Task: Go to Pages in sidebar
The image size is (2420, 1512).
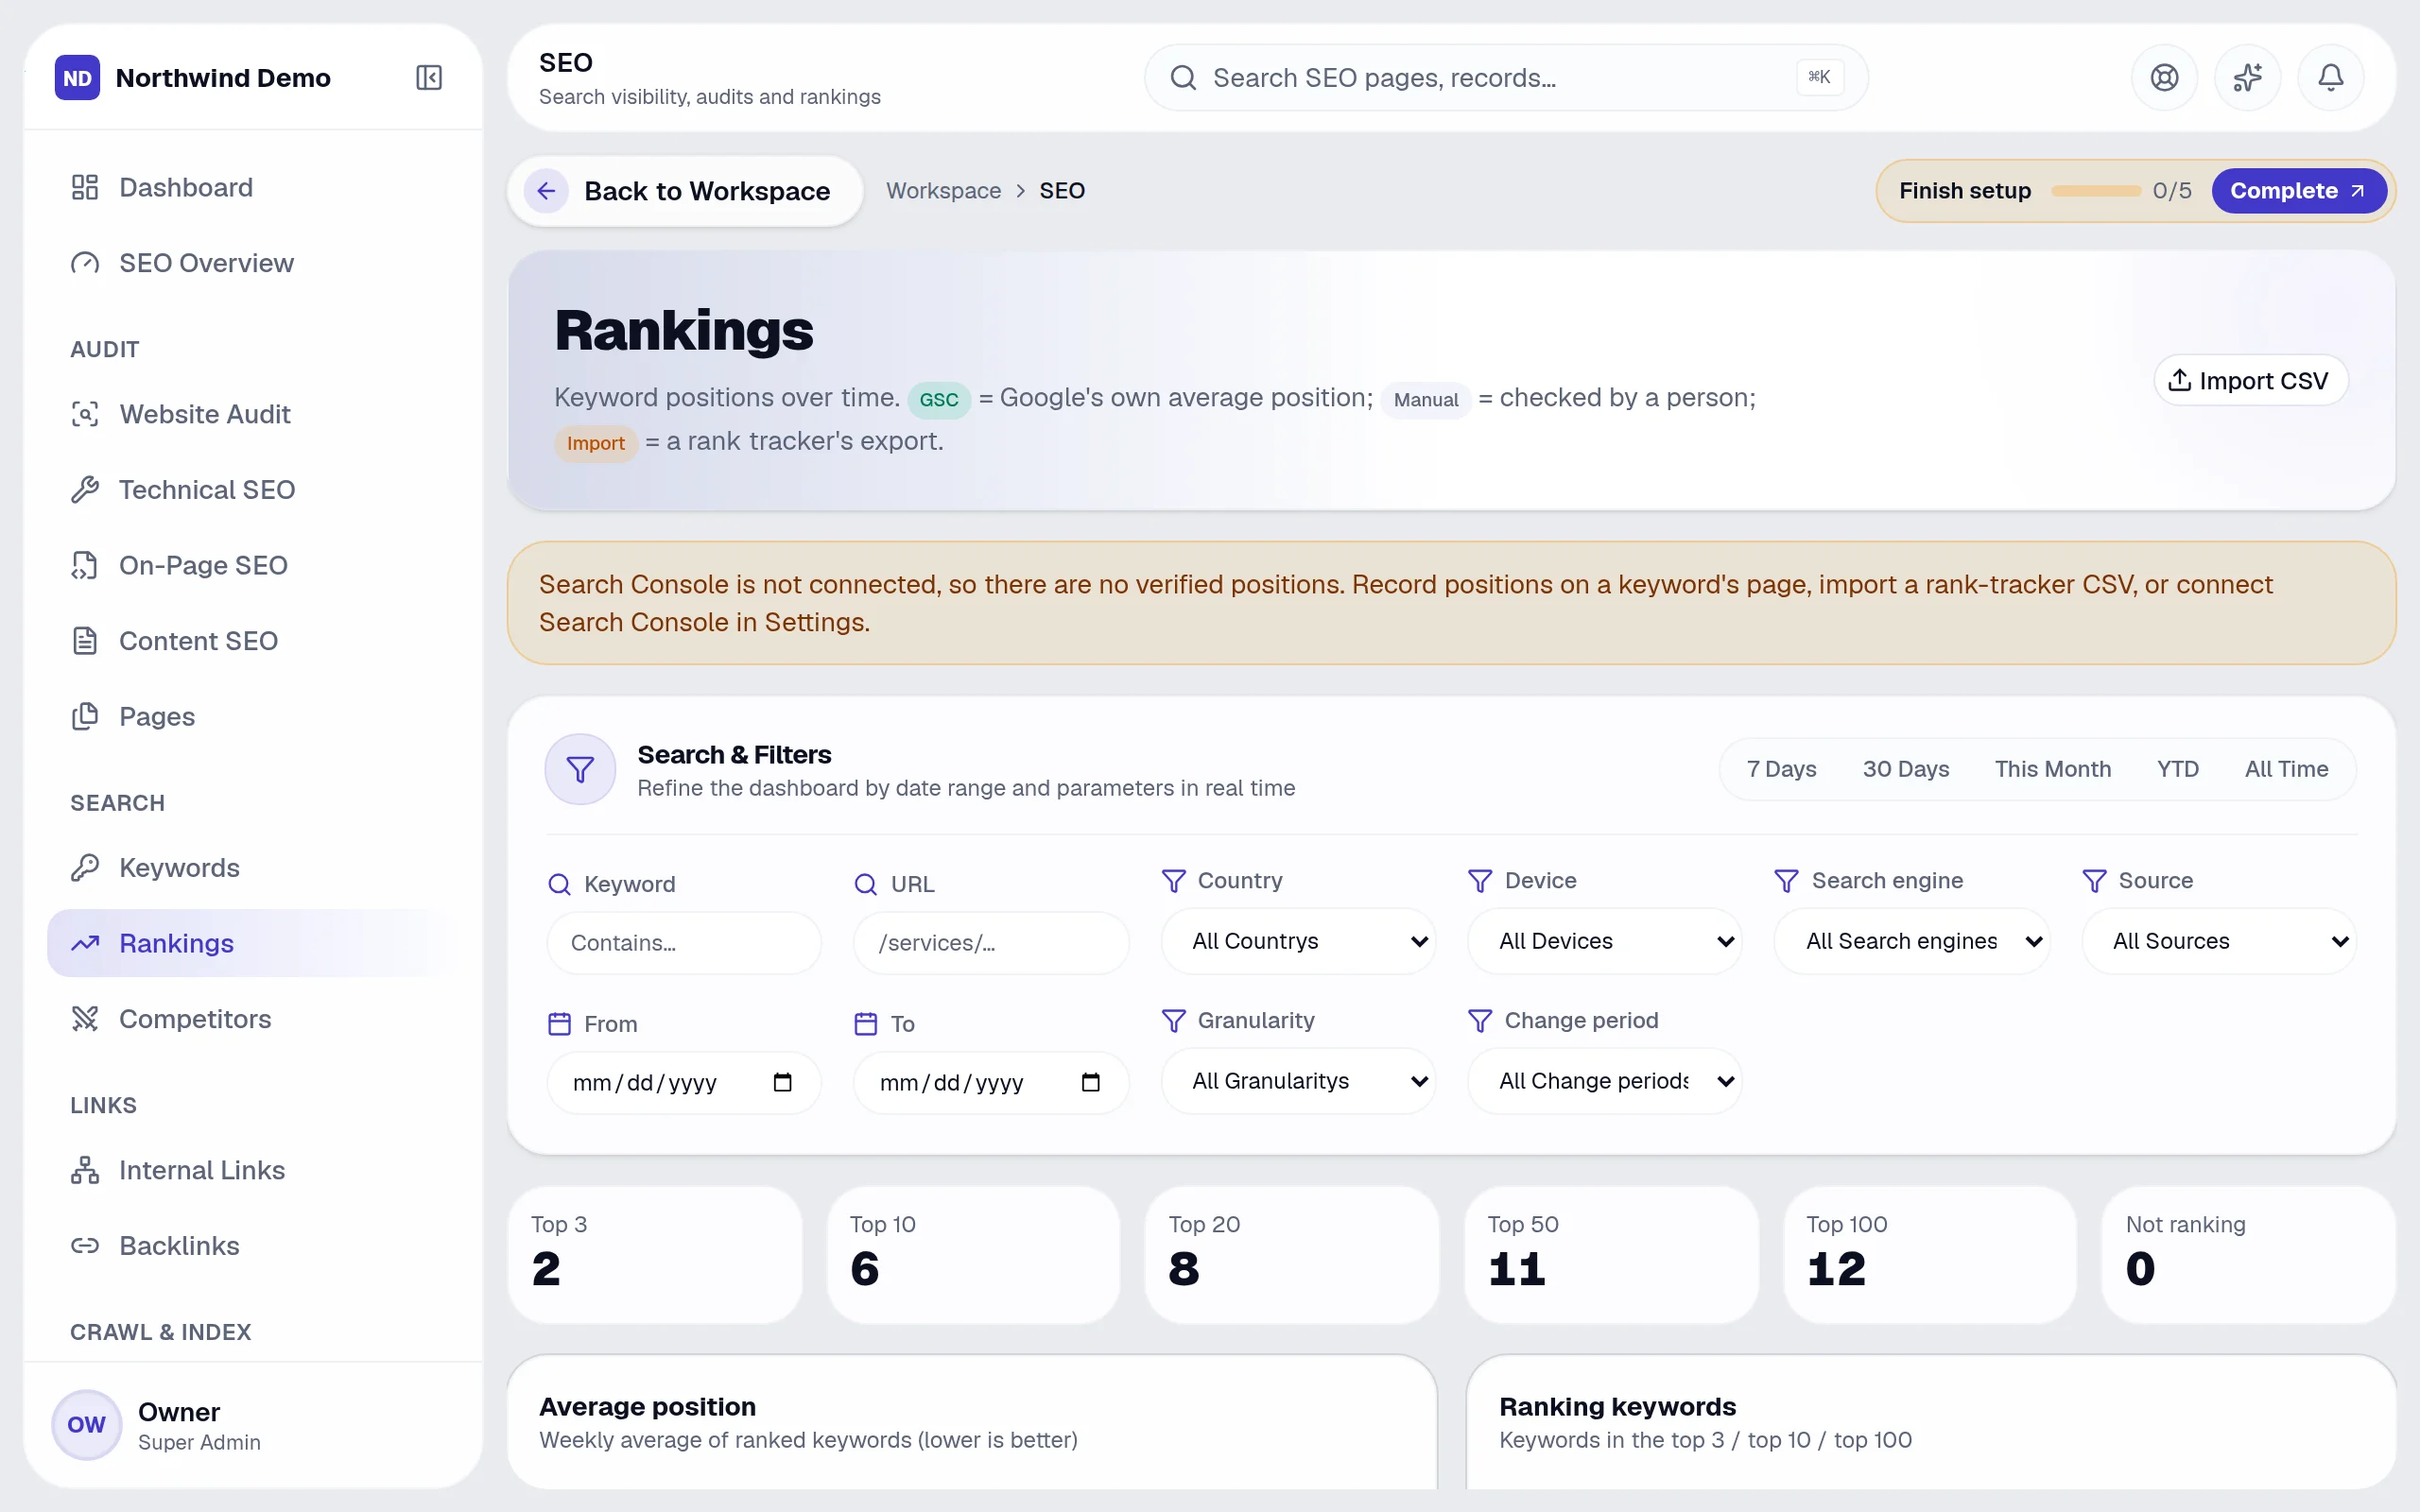Action: click(253, 716)
